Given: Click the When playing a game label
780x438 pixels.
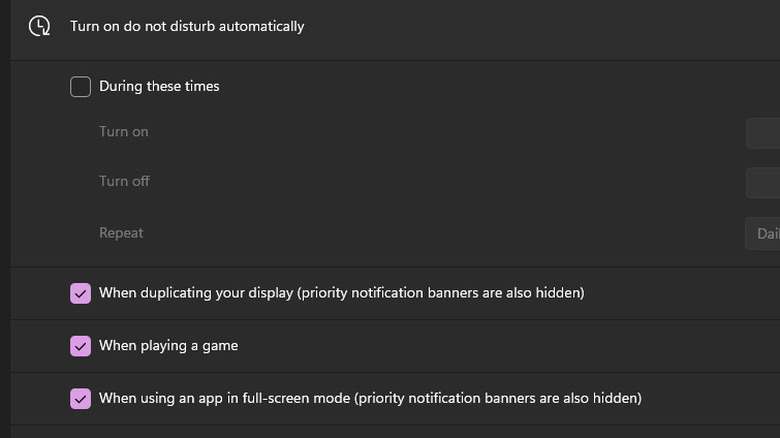Looking at the screenshot, I should pos(168,346).
